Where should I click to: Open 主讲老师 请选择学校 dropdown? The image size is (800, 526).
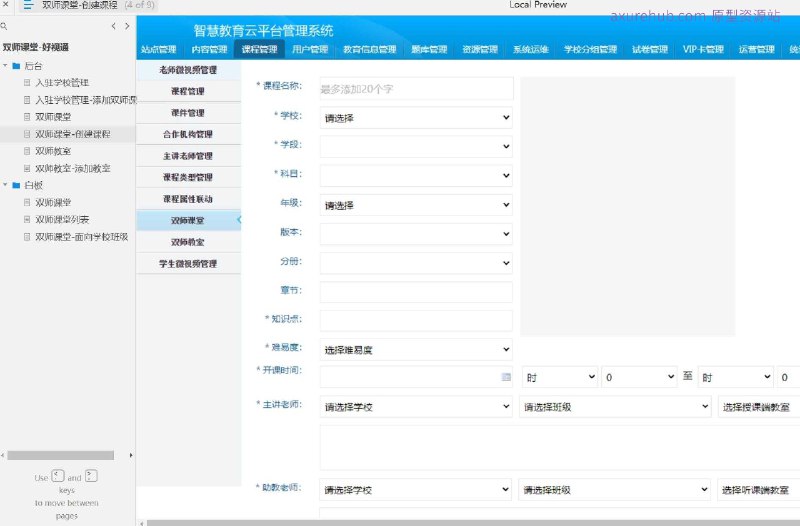[x=416, y=407]
